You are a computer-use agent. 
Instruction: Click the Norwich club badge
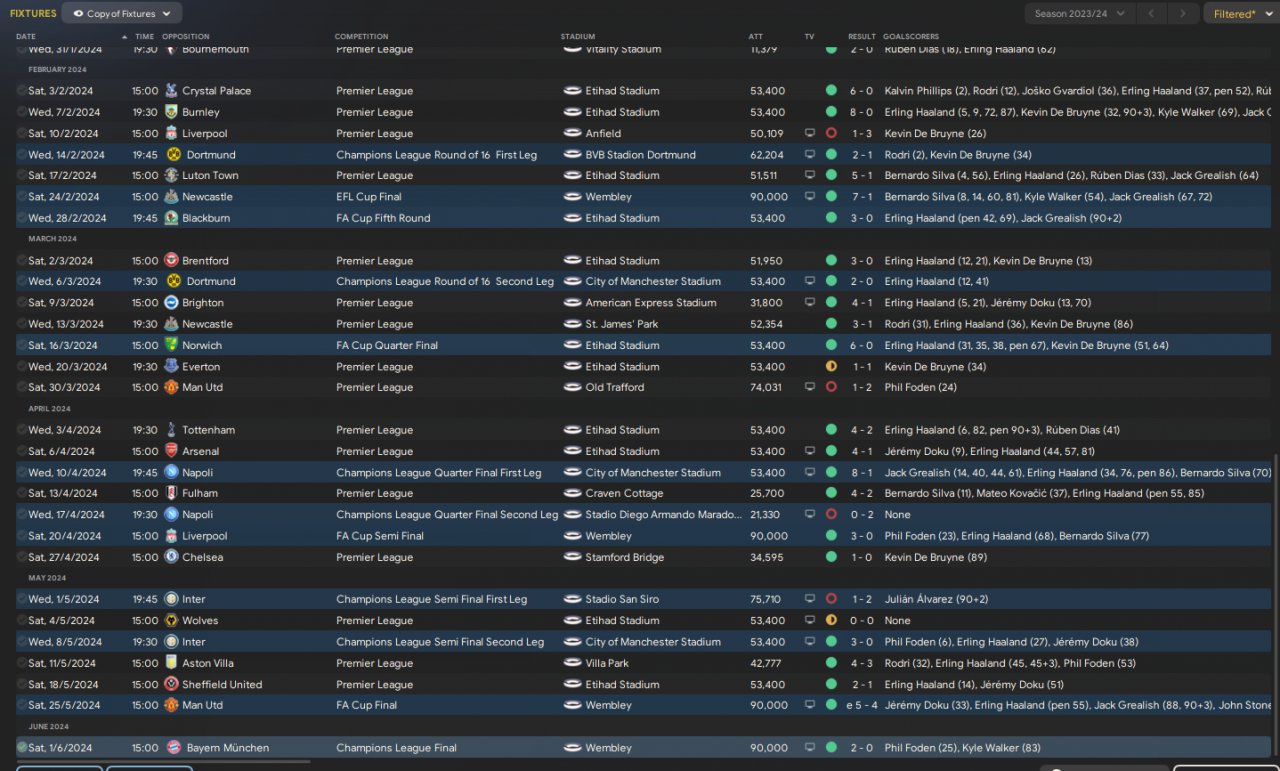(x=171, y=345)
